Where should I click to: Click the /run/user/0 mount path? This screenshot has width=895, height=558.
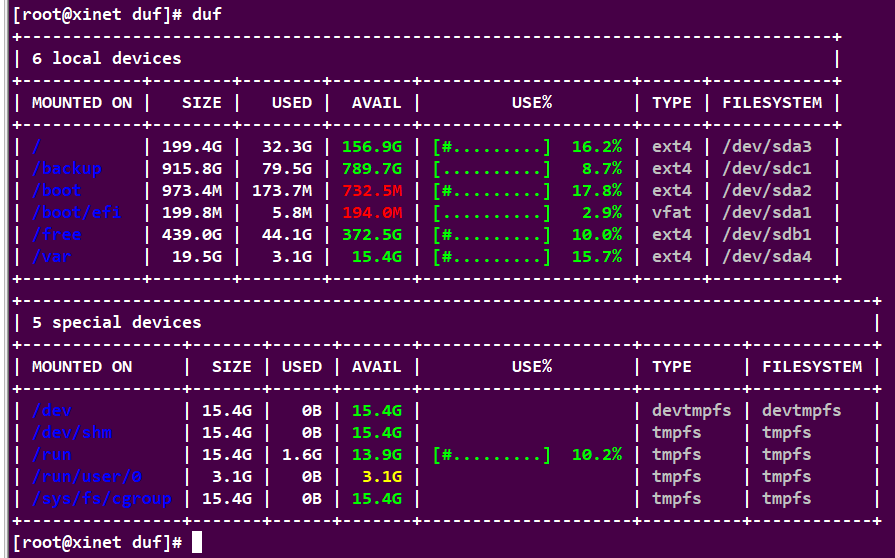(x=87, y=476)
